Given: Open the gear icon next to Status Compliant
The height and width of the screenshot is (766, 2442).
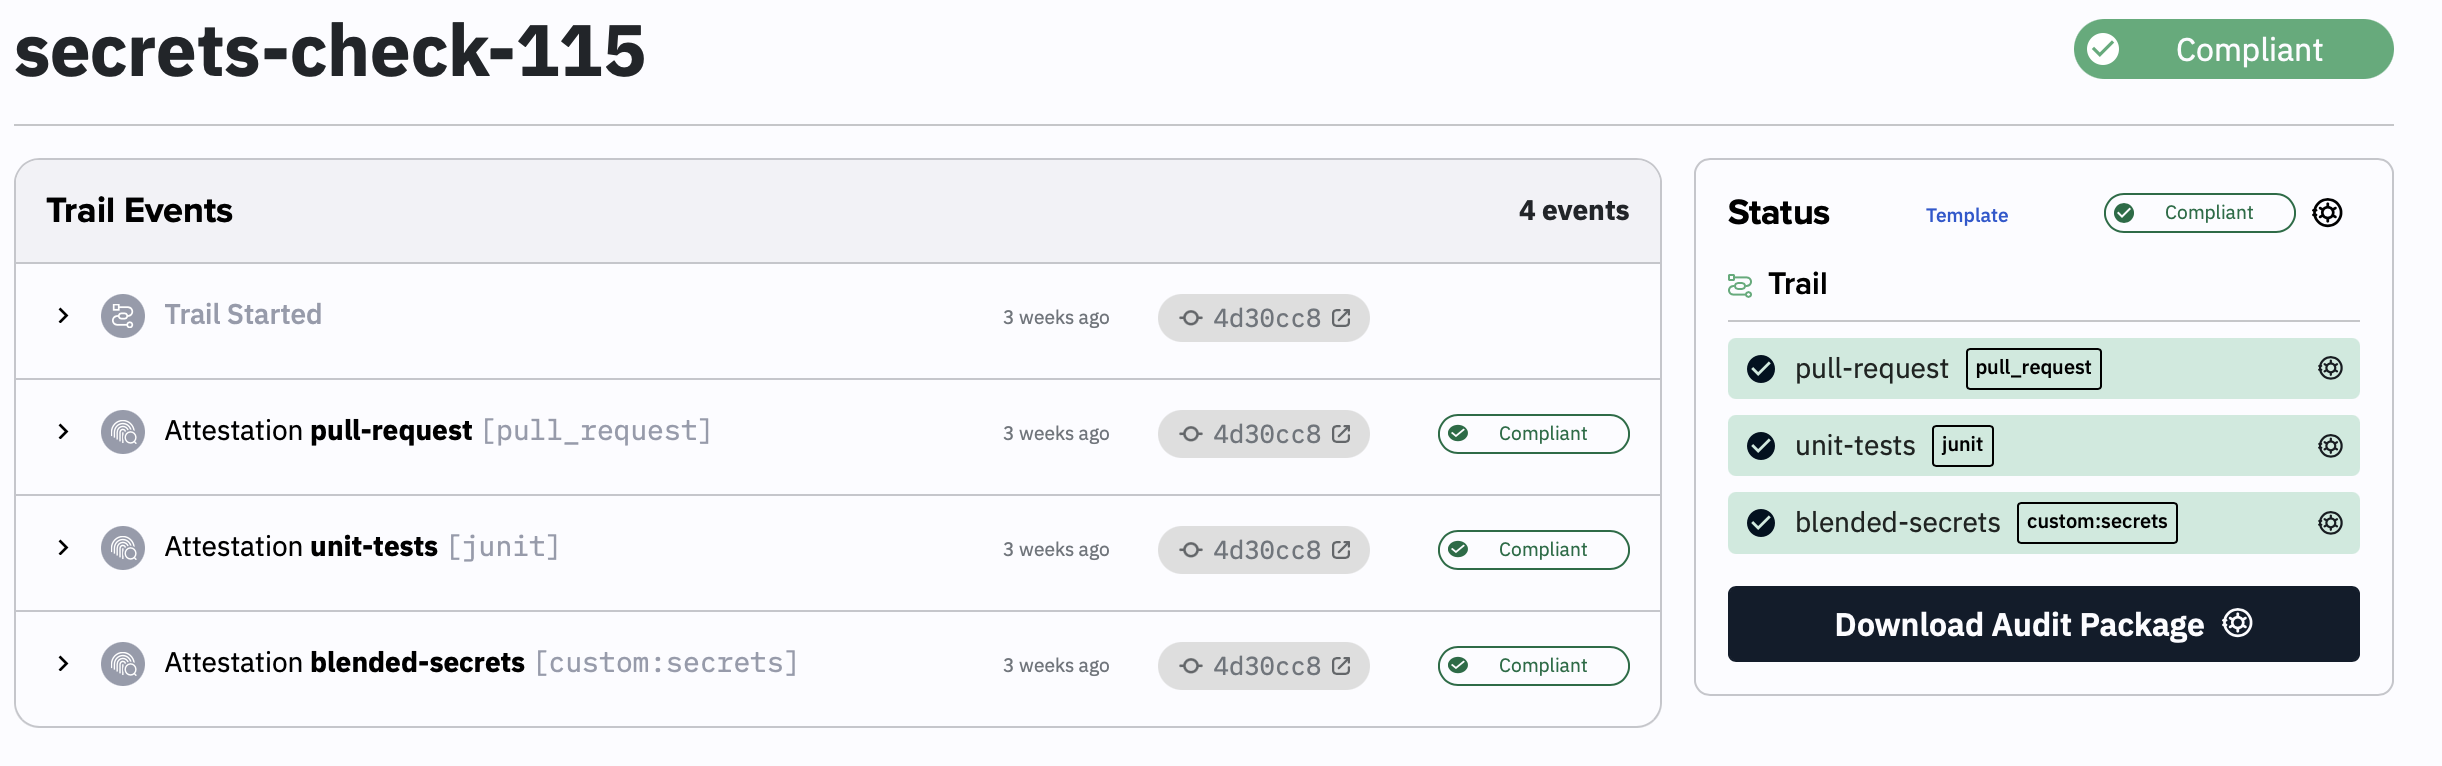Looking at the screenshot, I should [2327, 213].
